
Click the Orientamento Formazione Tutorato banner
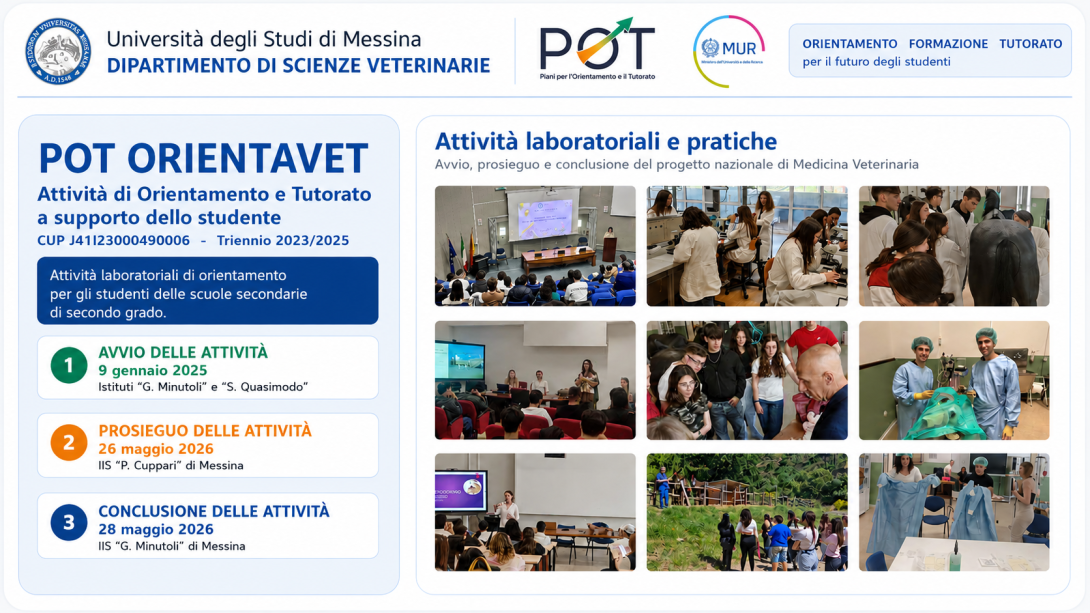[x=930, y=51]
